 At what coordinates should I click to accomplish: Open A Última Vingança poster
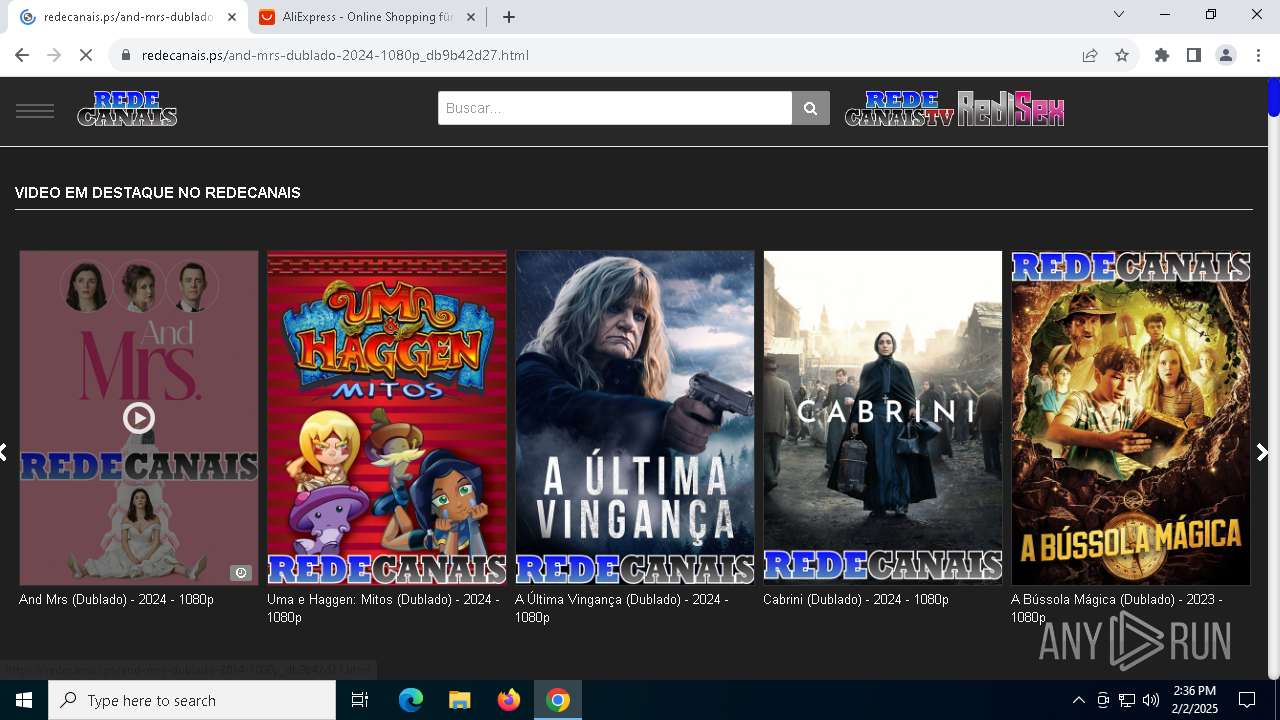[x=635, y=417]
